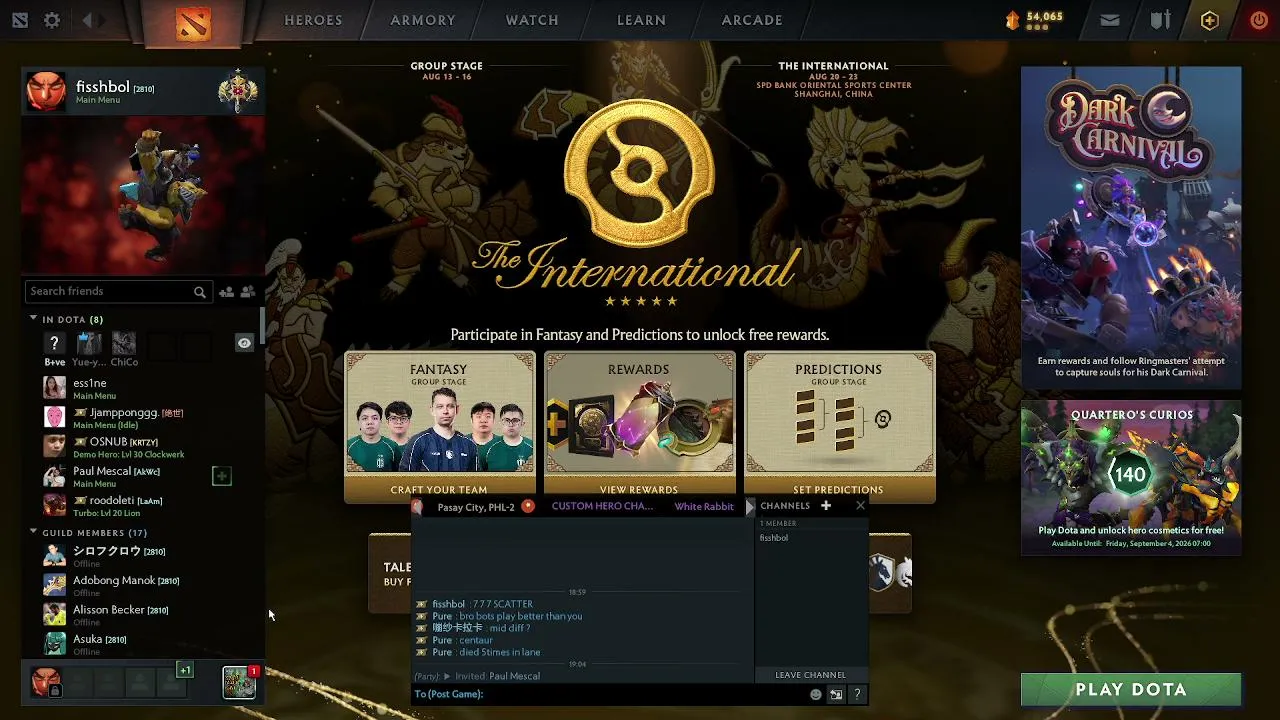Collapse the In Dota friends section

click(33, 319)
